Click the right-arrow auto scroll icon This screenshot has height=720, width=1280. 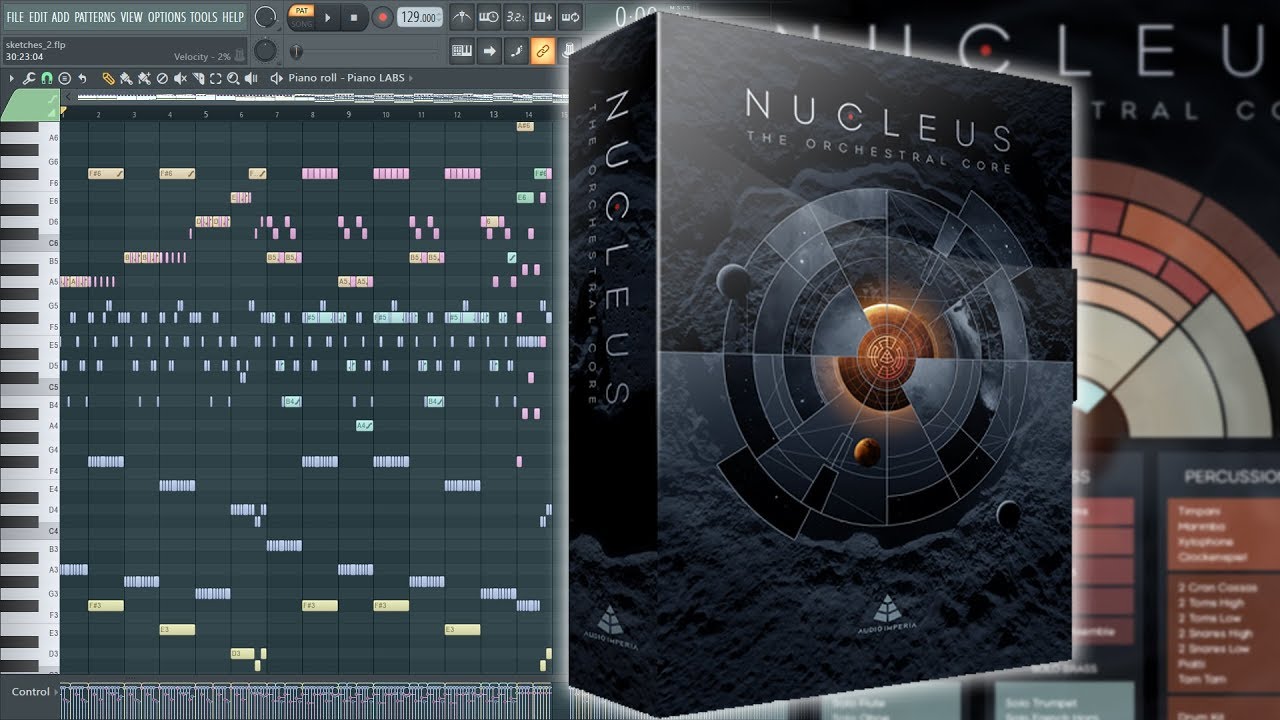point(489,51)
